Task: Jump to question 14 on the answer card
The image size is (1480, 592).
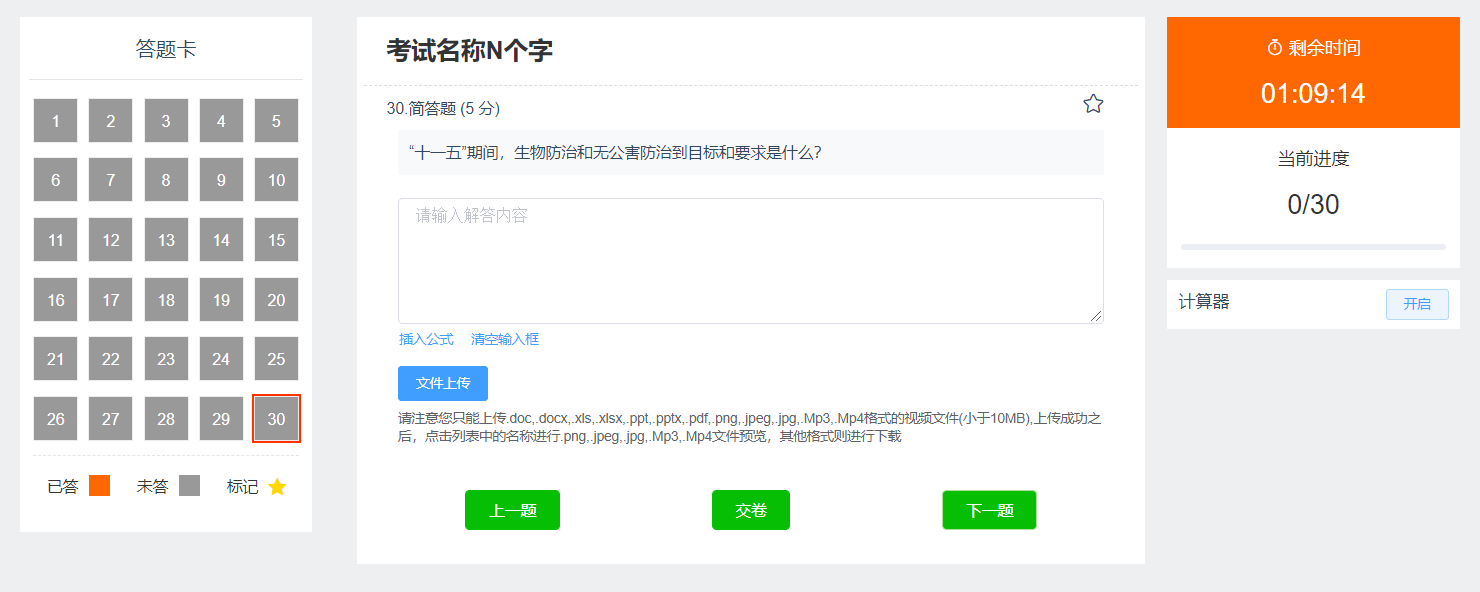Action: pos(221,240)
